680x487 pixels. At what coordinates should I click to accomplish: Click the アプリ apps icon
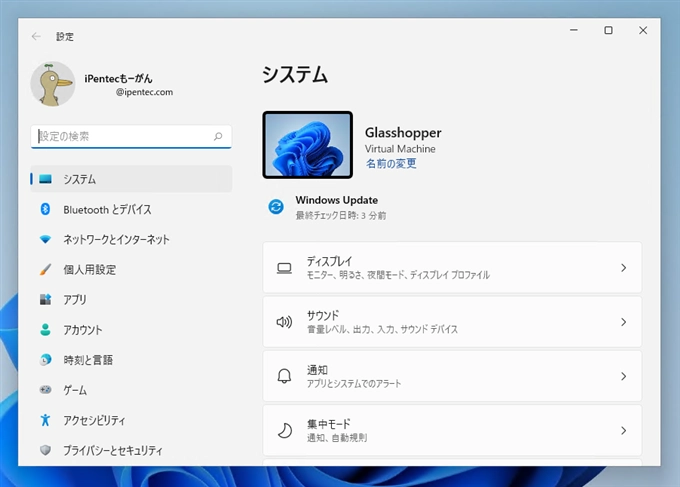click(46, 299)
